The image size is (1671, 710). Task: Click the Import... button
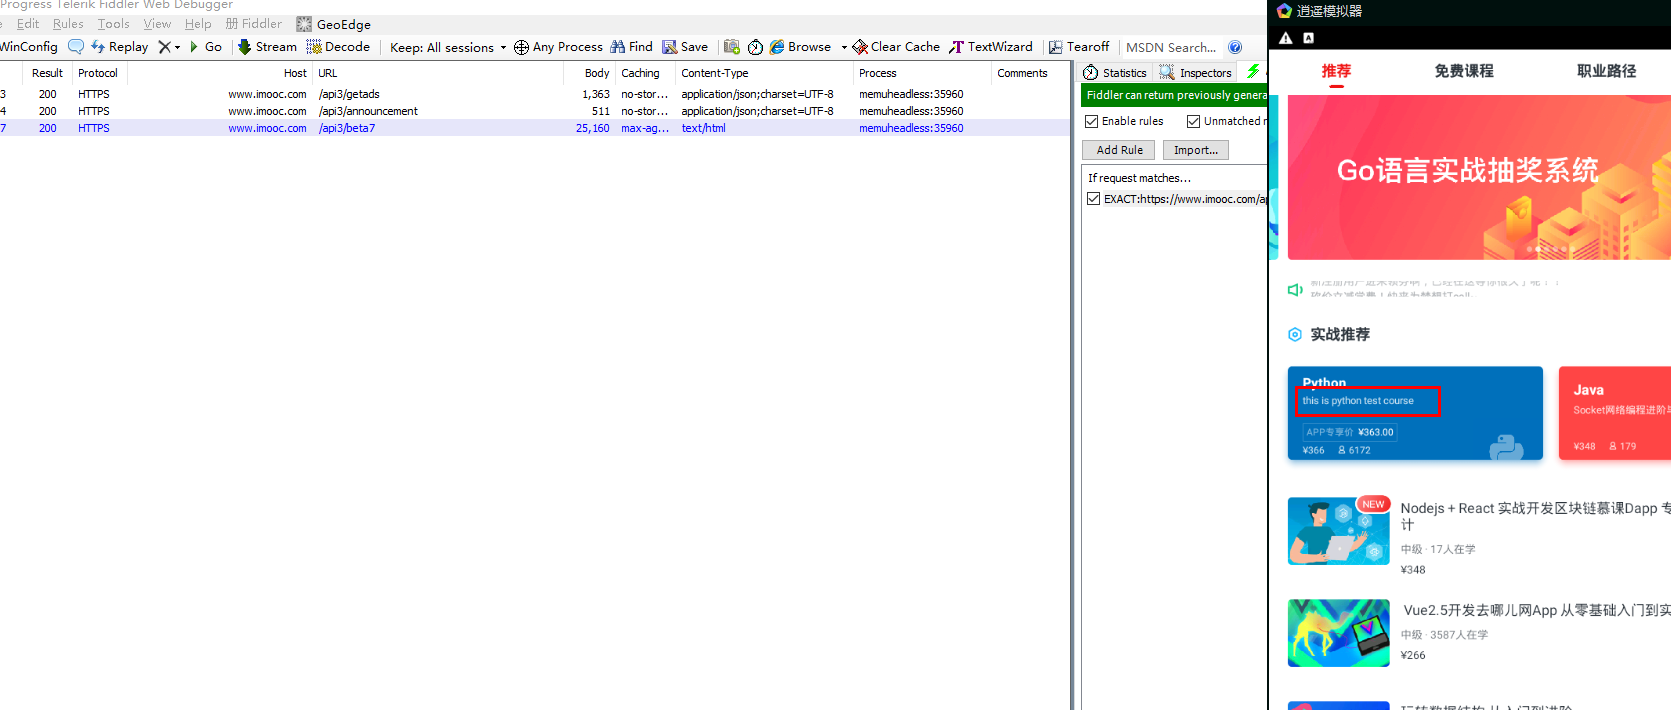(1196, 150)
